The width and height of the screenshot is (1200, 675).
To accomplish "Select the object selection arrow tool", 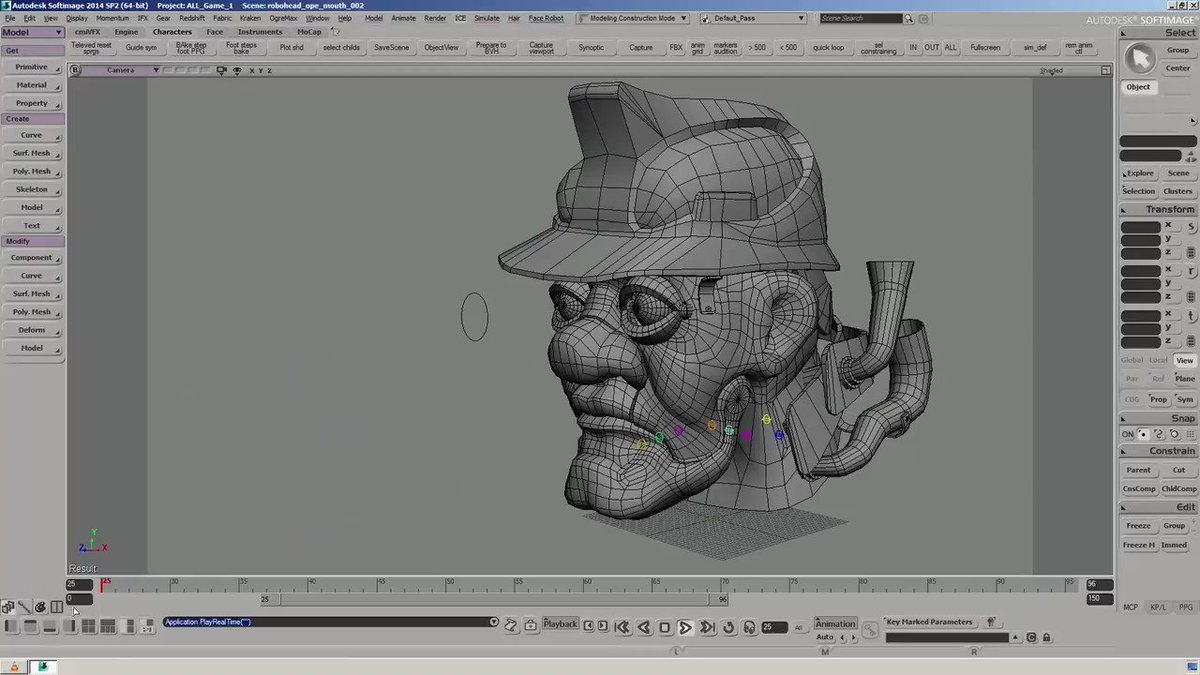I will pos(1139,59).
